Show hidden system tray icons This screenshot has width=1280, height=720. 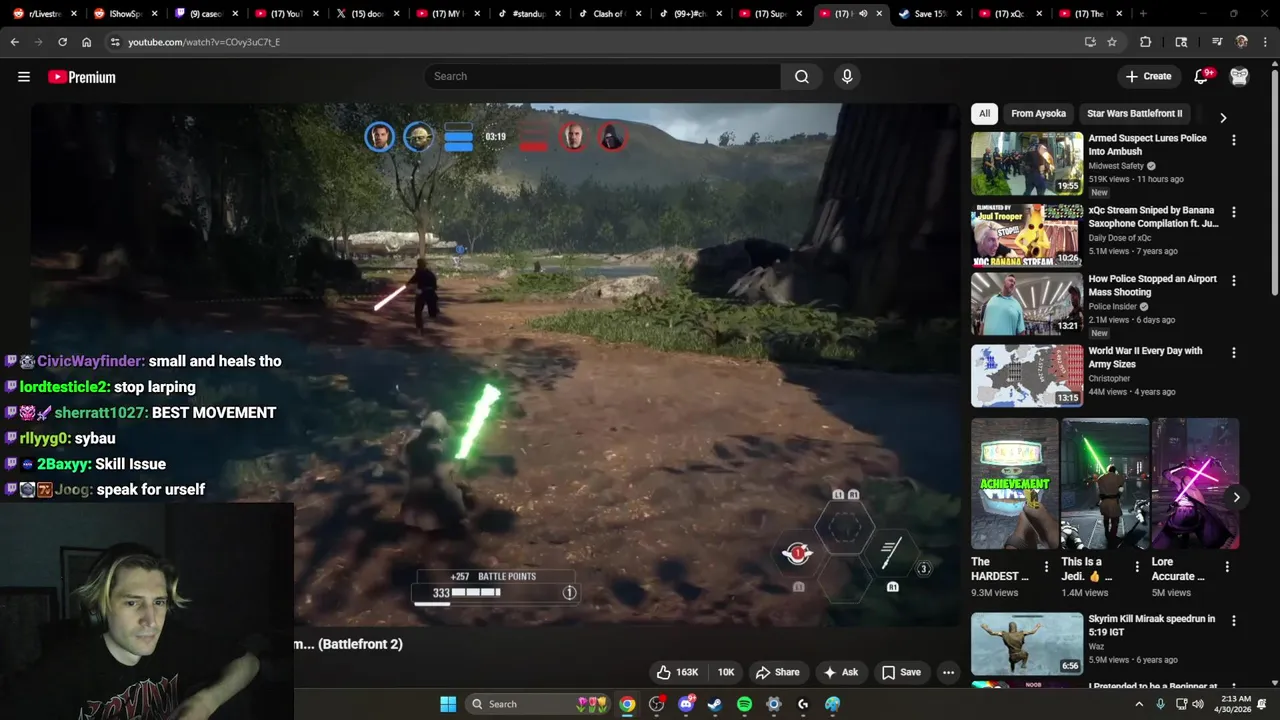click(x=1138, y=704)
